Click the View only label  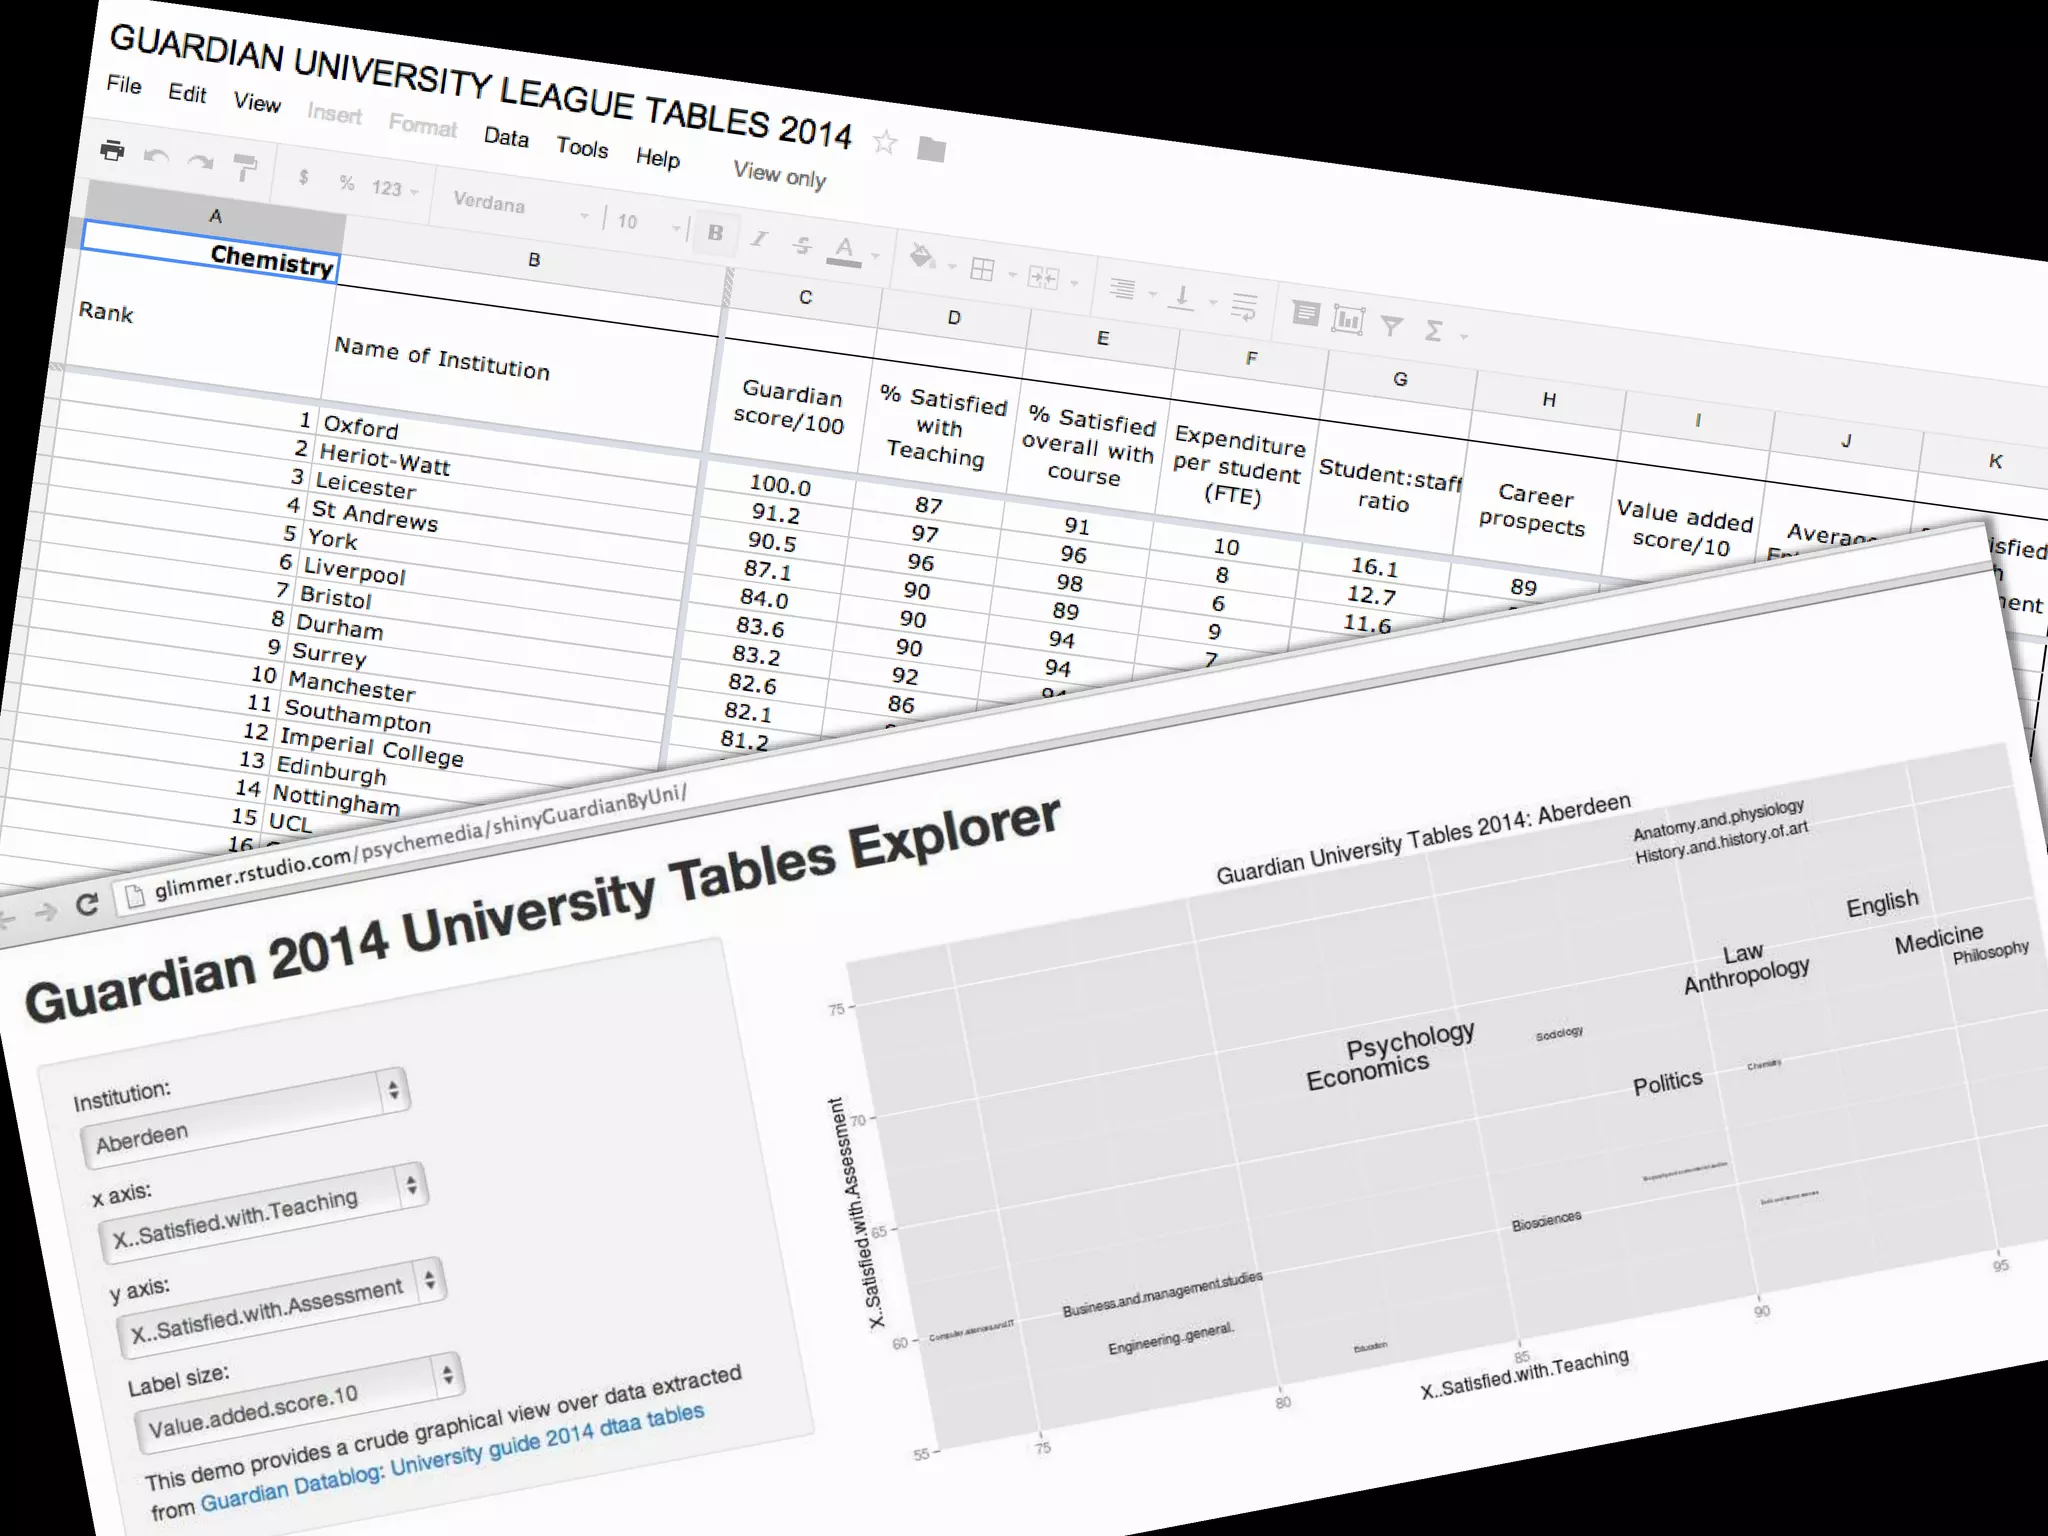point(779,175)
